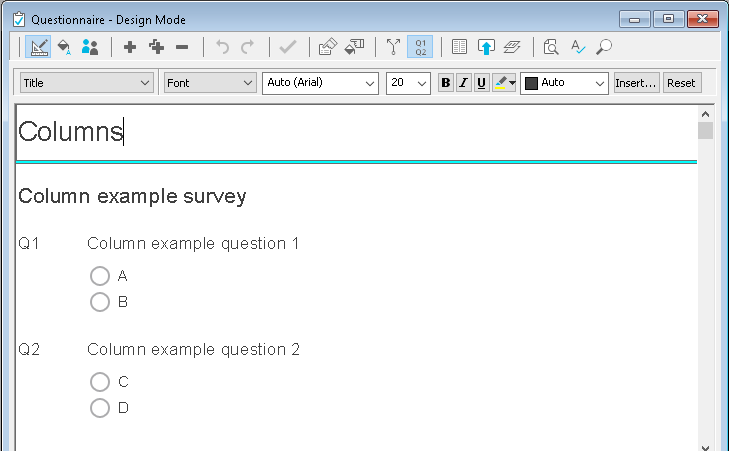
Task: Open the Auto text color swatch
Action: (x=564, y=83)
